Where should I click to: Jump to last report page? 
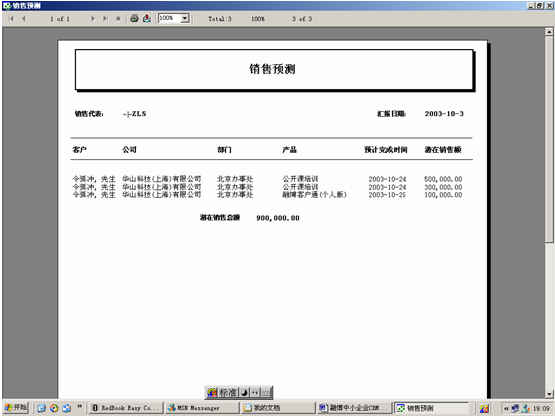(x=105, y=19)
